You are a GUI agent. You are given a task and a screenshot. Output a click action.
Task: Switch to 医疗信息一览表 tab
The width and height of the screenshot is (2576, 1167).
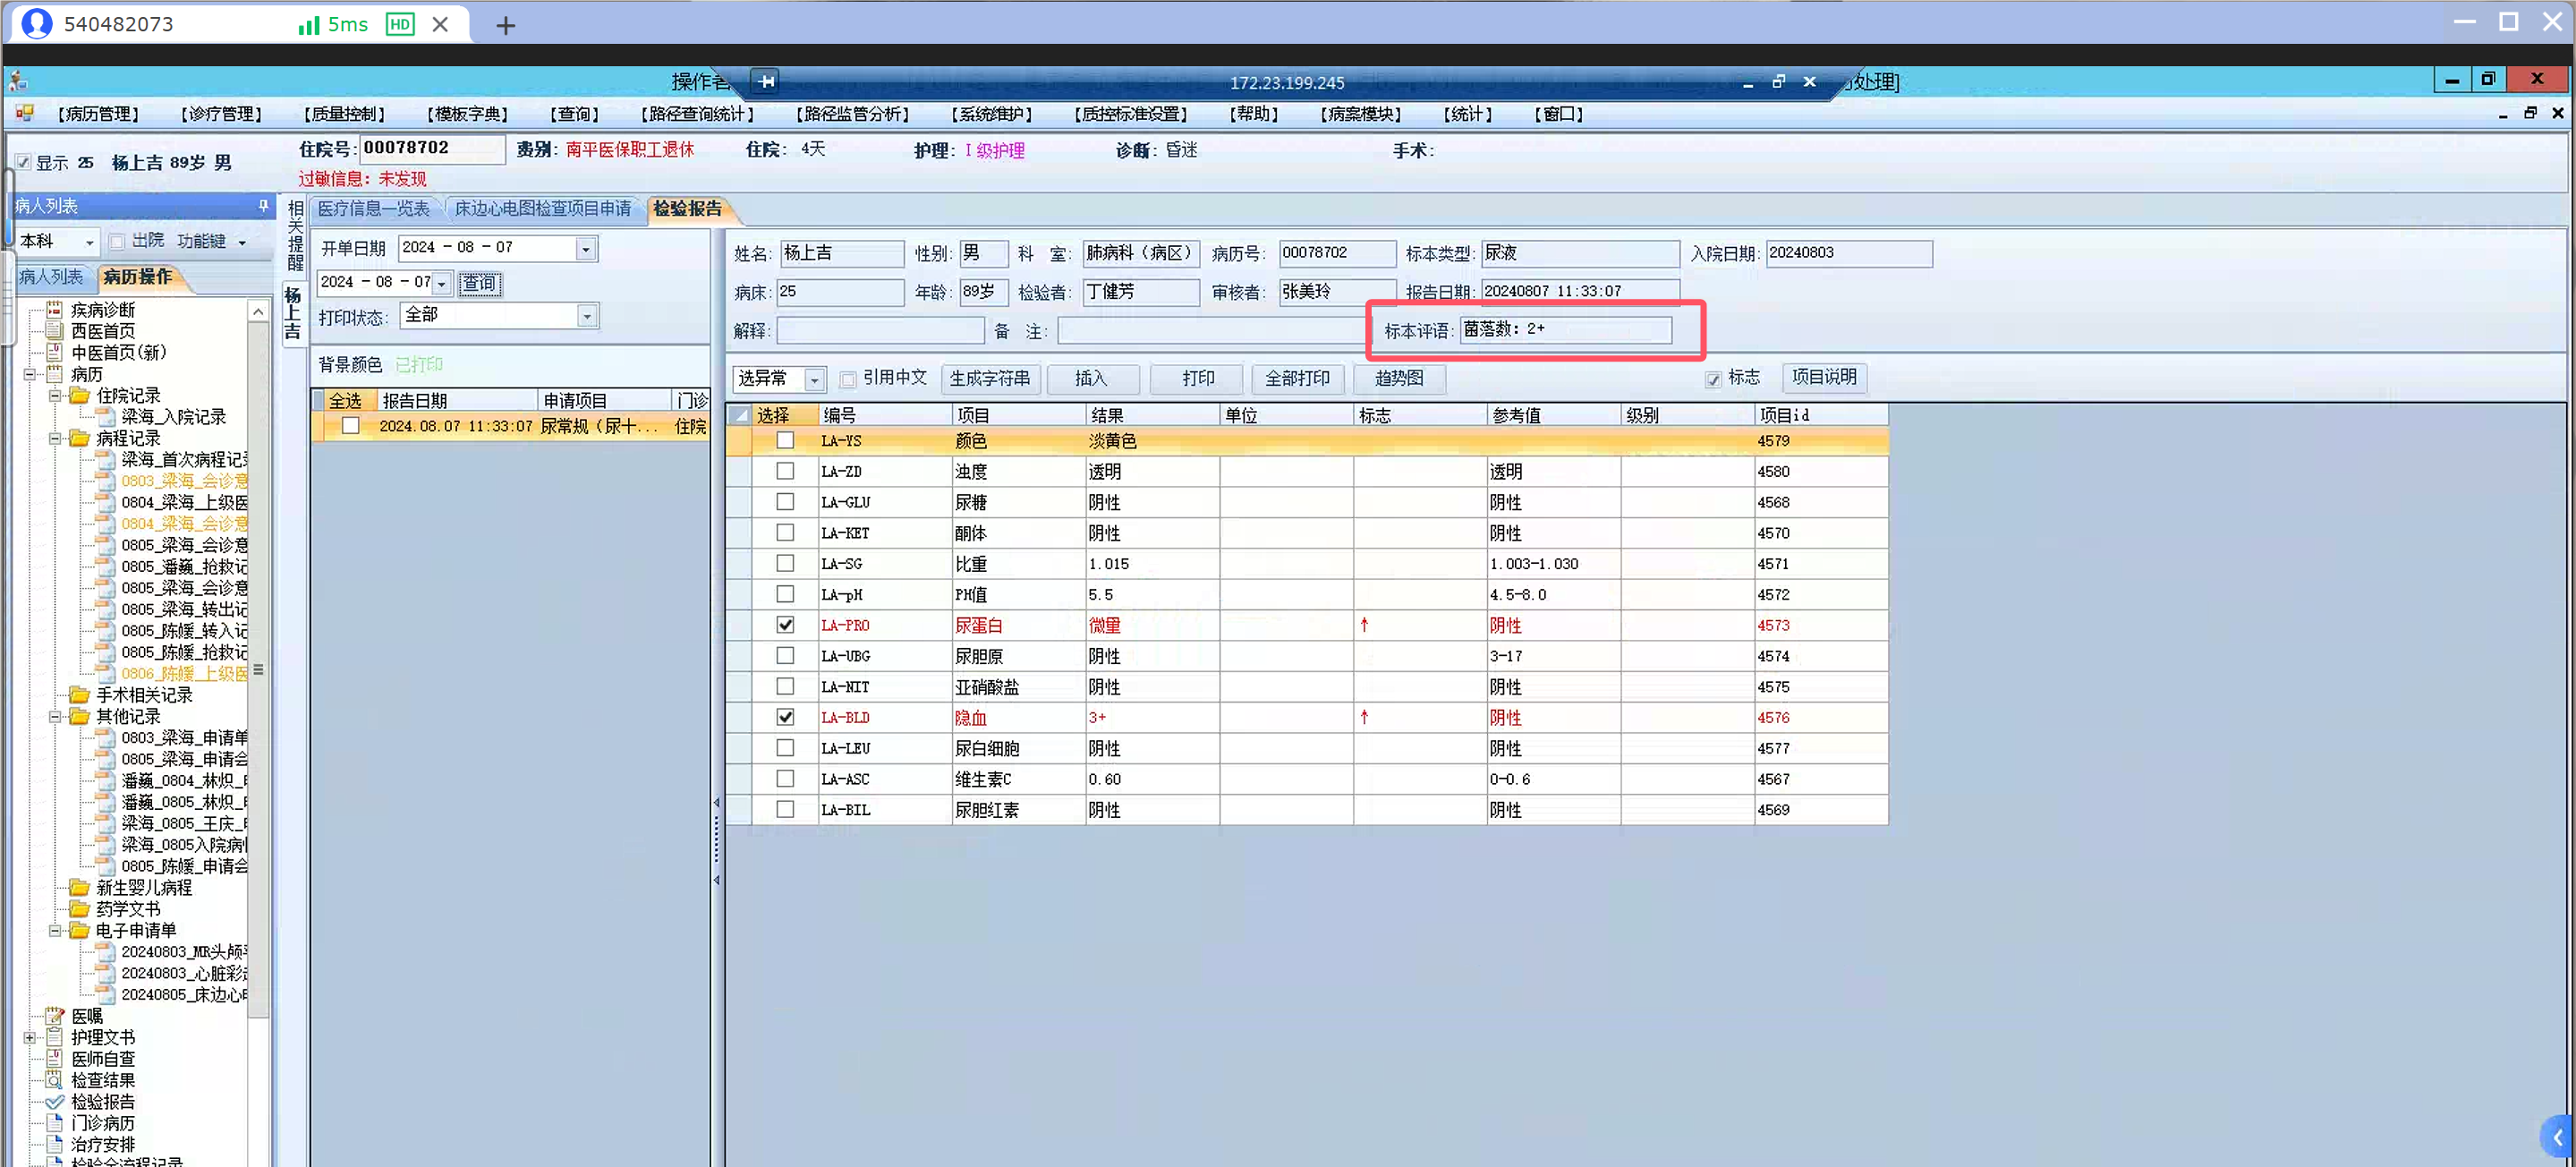pos(374,209)
